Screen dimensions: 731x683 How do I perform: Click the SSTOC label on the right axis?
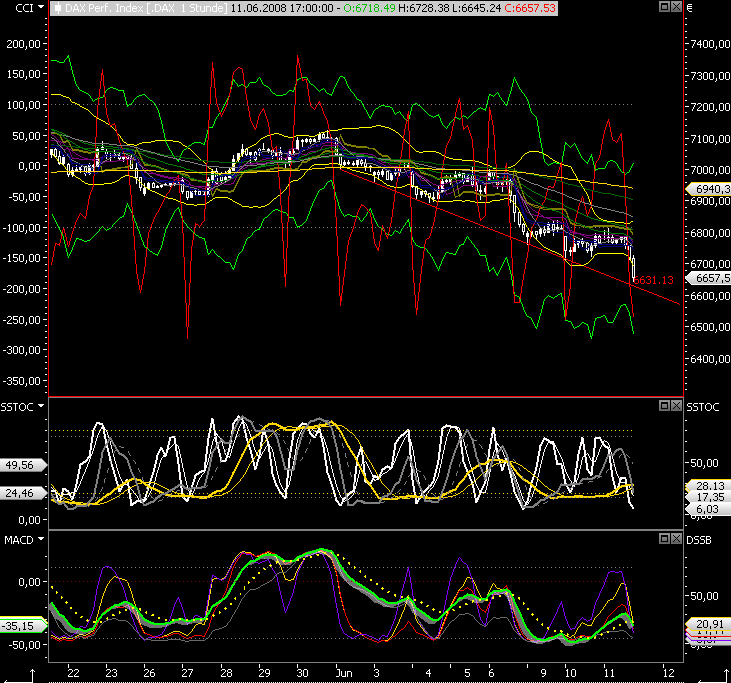pyautogui.click(x=703, y=407)
